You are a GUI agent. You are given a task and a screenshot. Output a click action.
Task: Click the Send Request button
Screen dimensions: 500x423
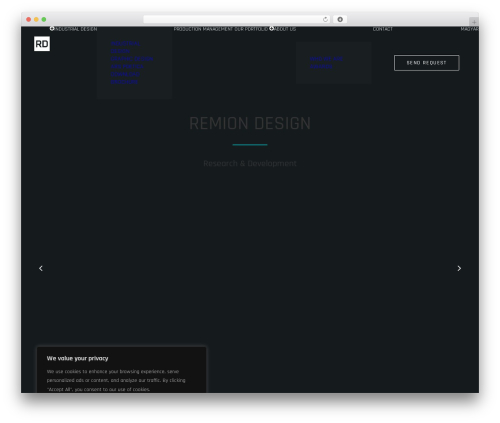point(426,63)
